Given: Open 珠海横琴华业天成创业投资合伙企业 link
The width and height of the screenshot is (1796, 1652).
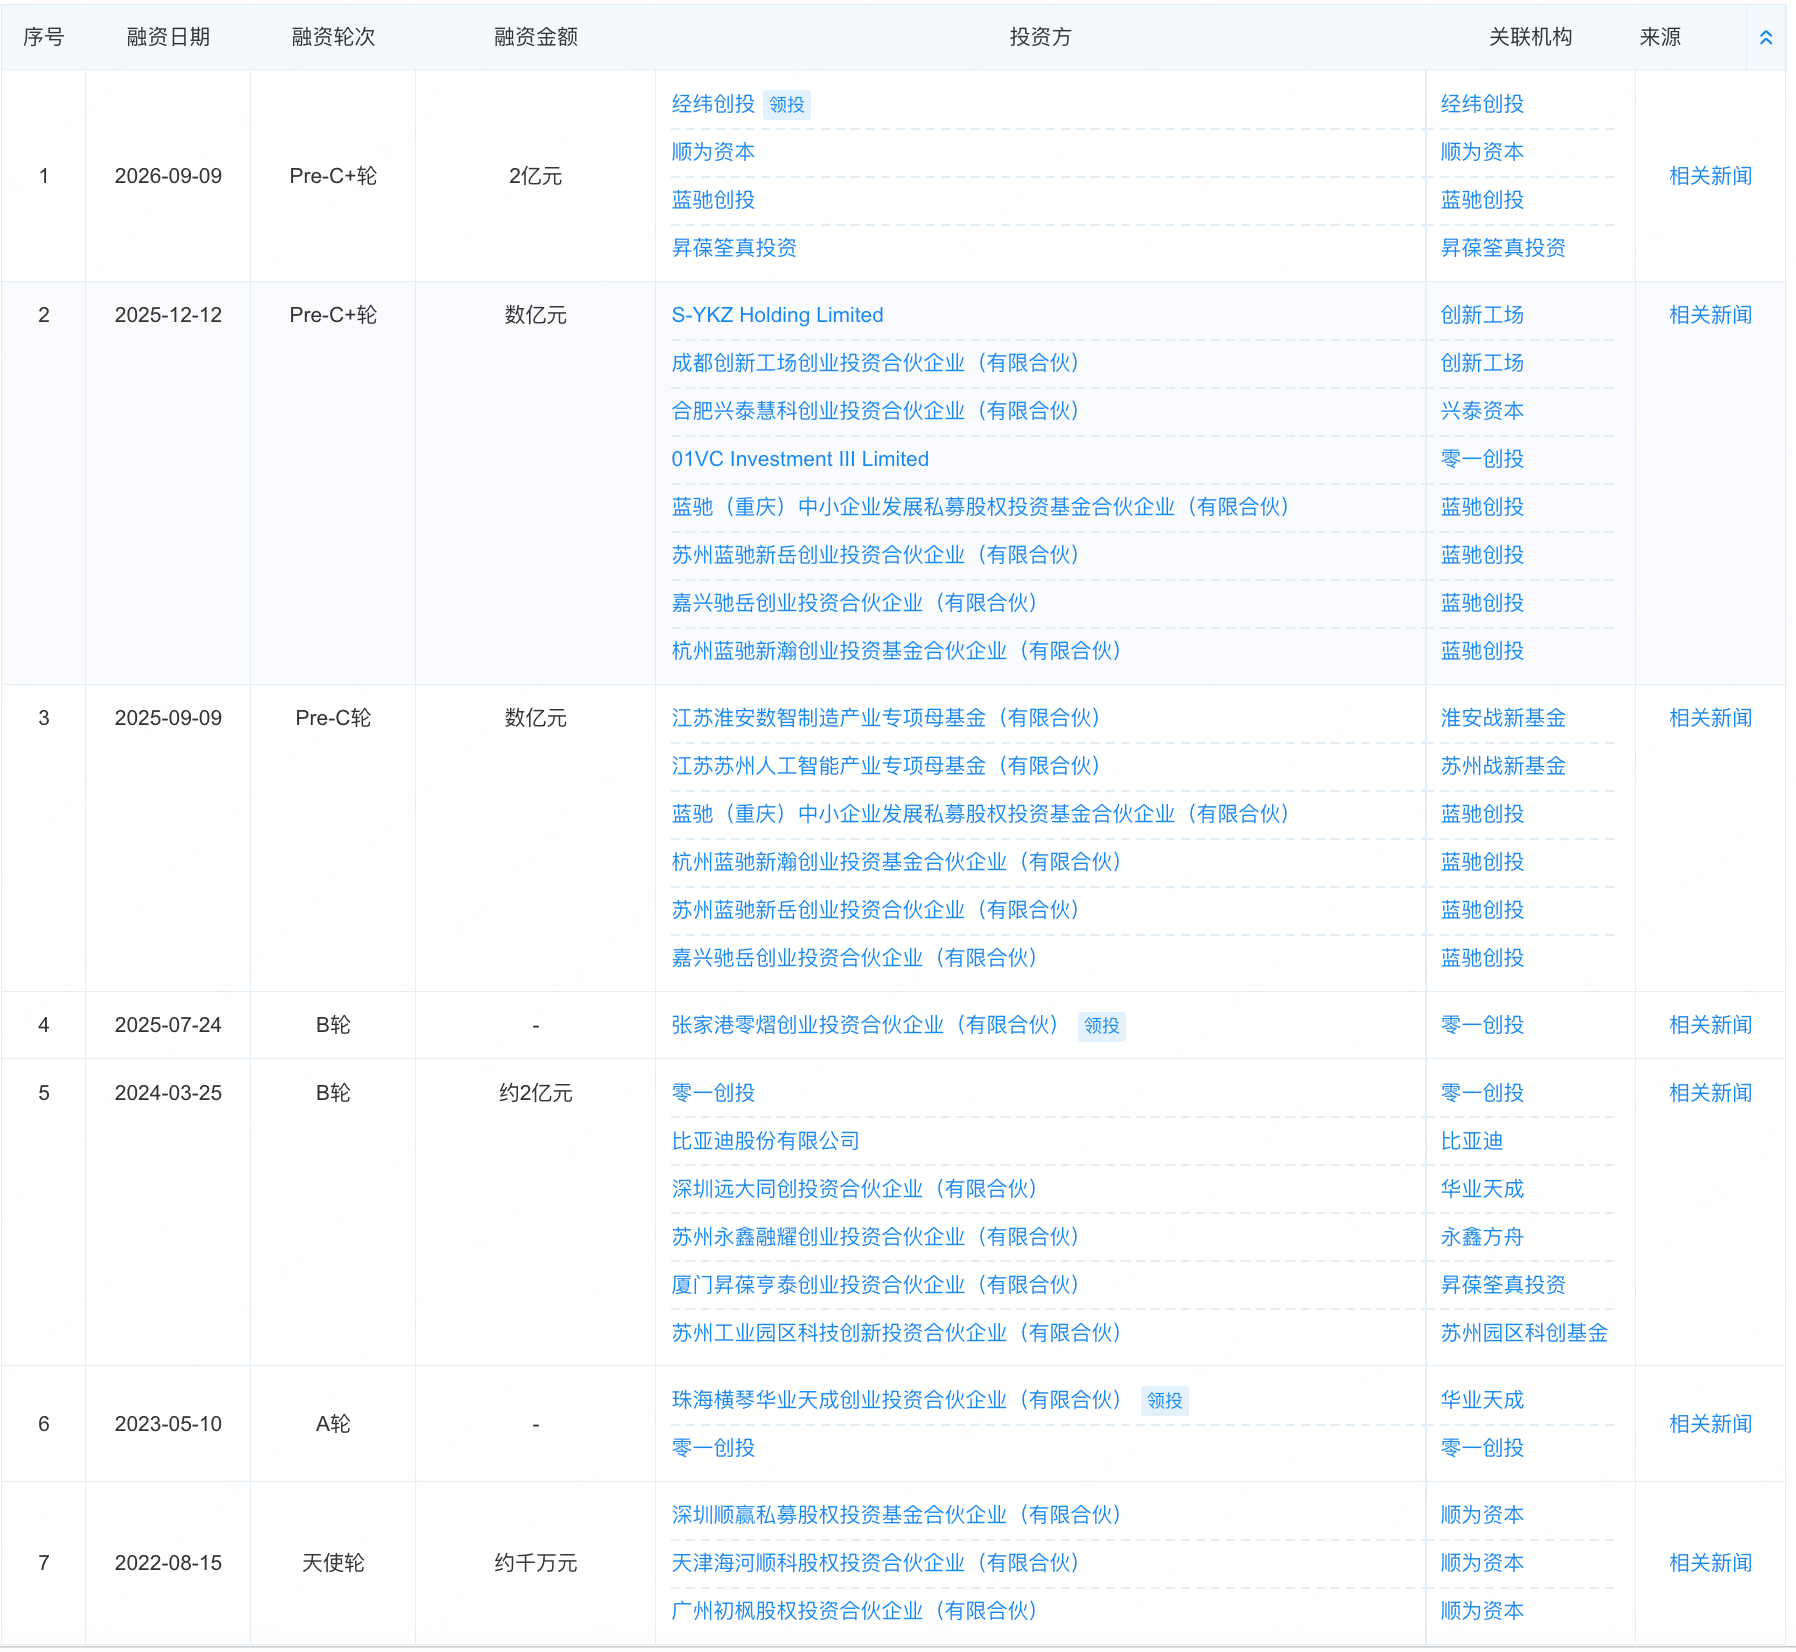Looking at the screenshot, I should 897,1400.
